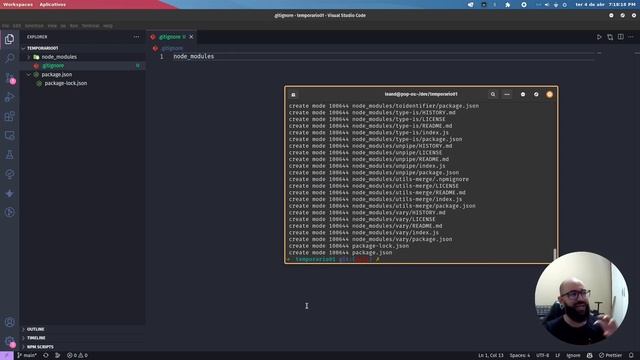Expand the NPM Scripts section
The image size is (640, 360).
82,347
